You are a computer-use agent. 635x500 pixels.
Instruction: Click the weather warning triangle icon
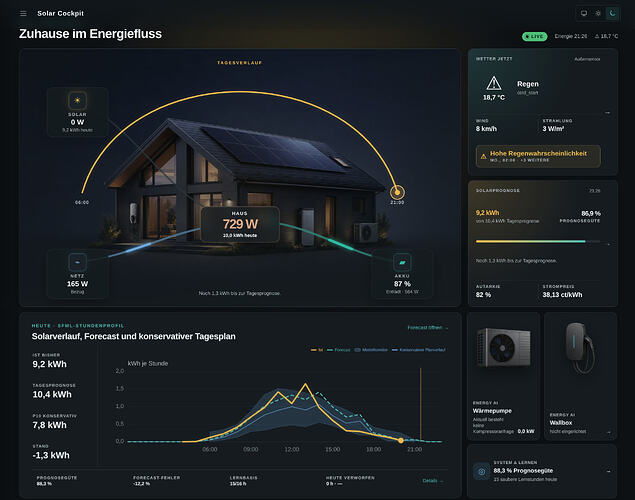click(x=494, y=83)
